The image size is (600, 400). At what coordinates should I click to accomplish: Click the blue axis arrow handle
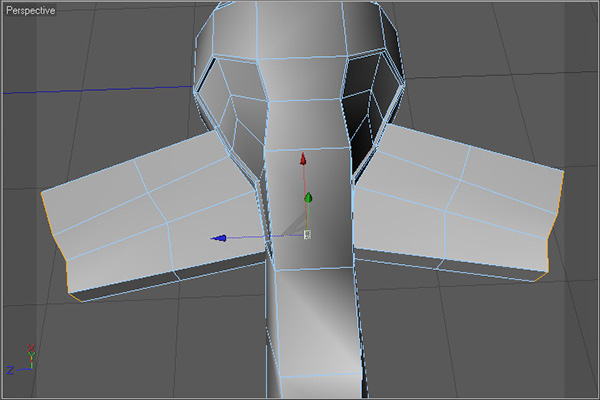point(219,238)
